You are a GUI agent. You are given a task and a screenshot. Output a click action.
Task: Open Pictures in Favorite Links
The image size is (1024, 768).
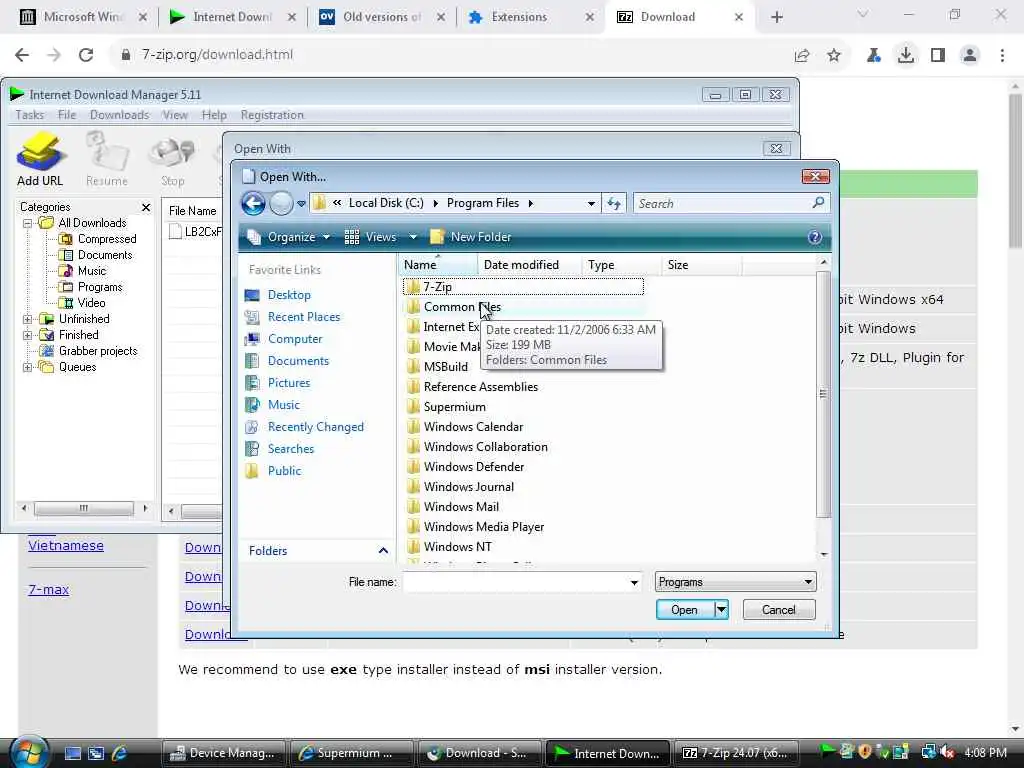click(x=289, y=383)
